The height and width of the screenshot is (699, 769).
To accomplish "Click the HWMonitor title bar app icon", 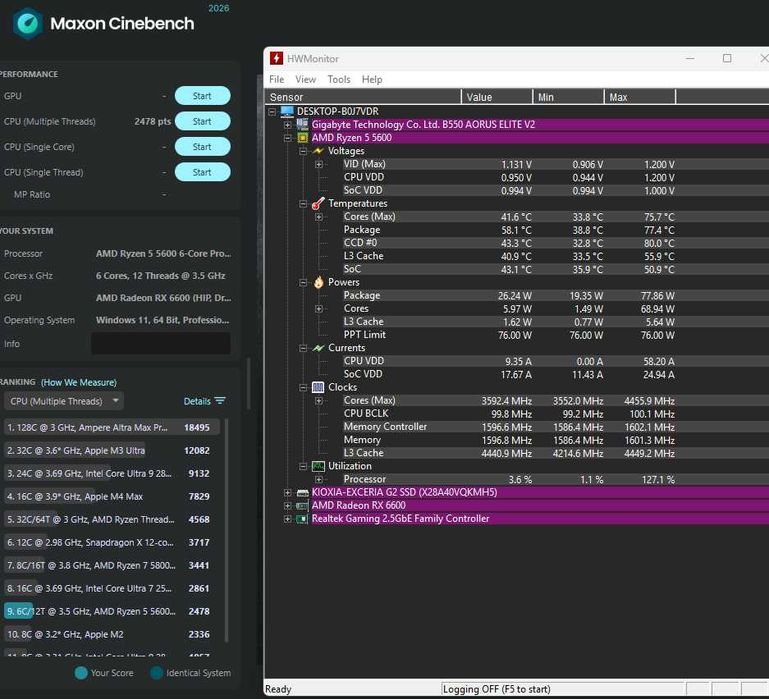I will tap(276, 58).
